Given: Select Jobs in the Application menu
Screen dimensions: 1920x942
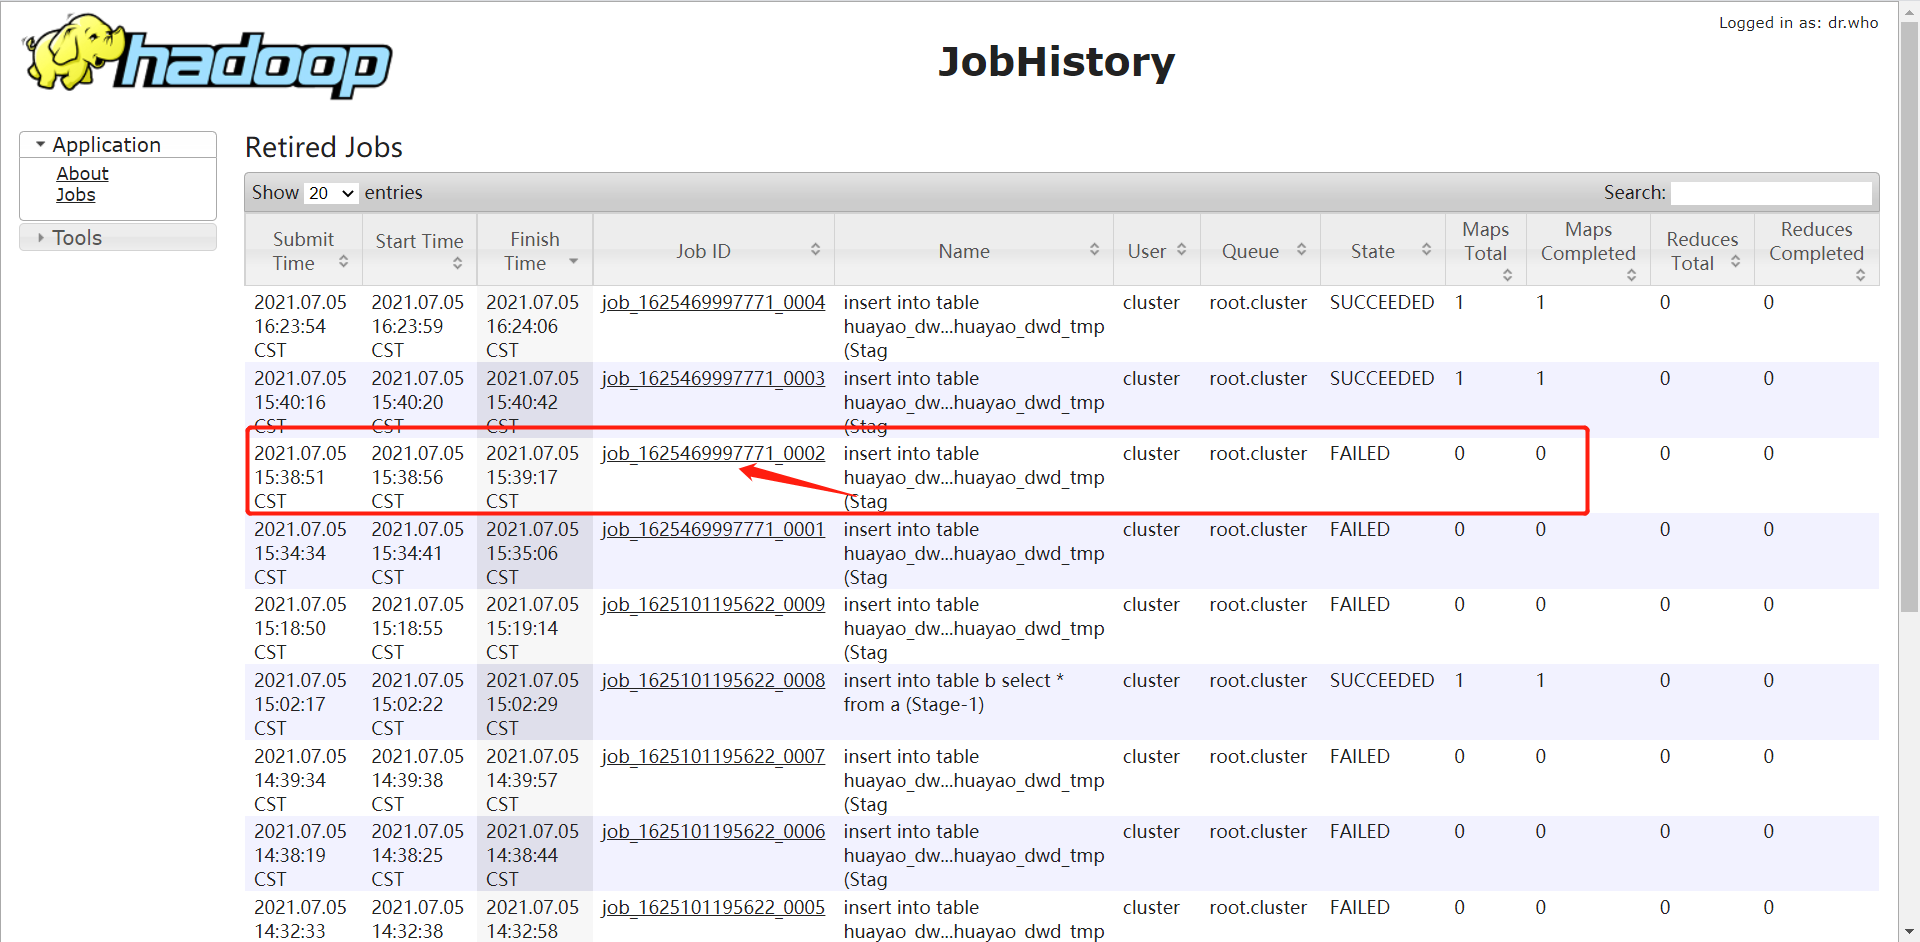Looking at the screenshot, I should click(x=75, y=195).
